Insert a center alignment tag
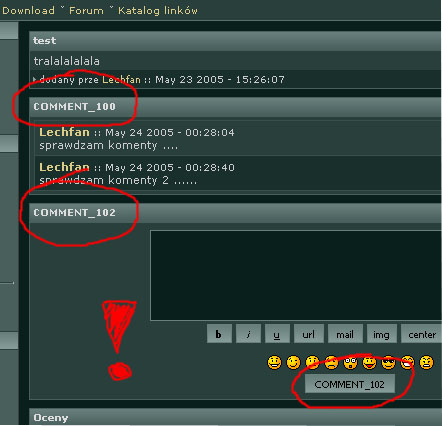Screen dimensions: 442x426 tap(421, 334)
